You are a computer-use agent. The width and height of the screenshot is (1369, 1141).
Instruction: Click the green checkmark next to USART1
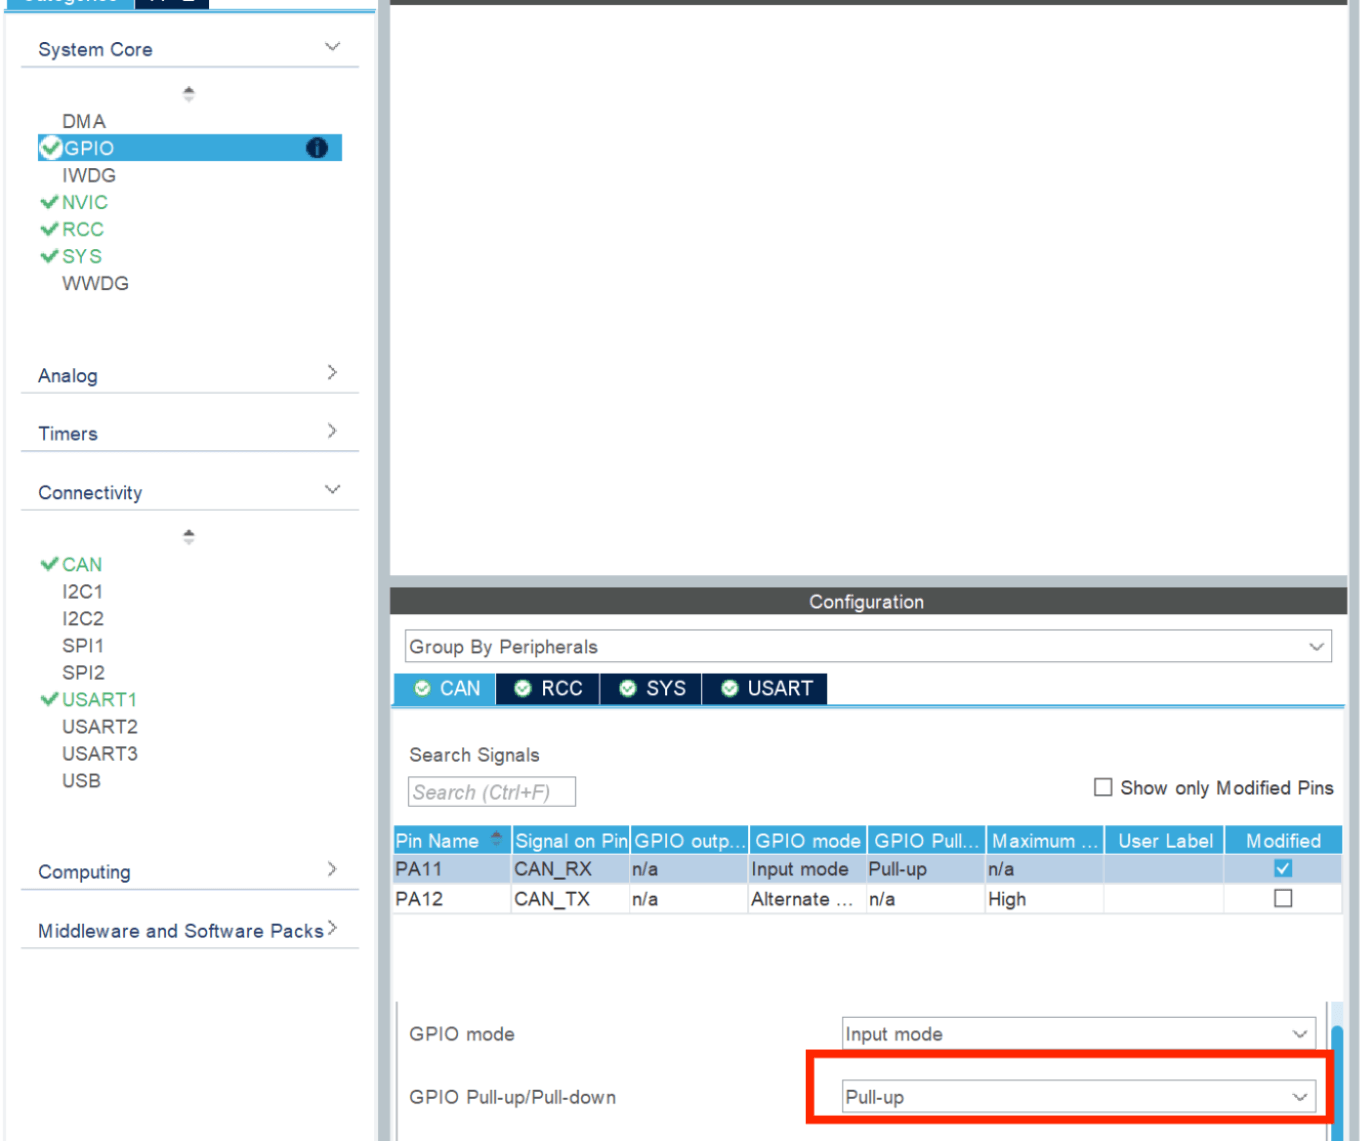click(49, 699)
